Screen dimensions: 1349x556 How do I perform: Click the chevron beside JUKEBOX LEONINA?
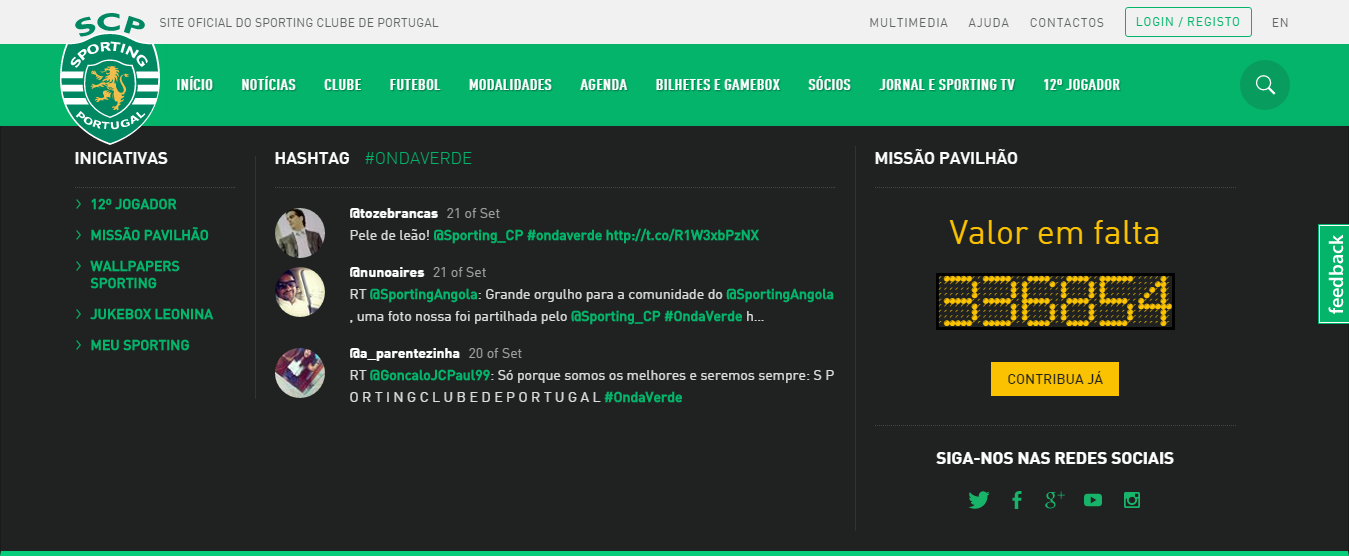[x=79, y=314]
